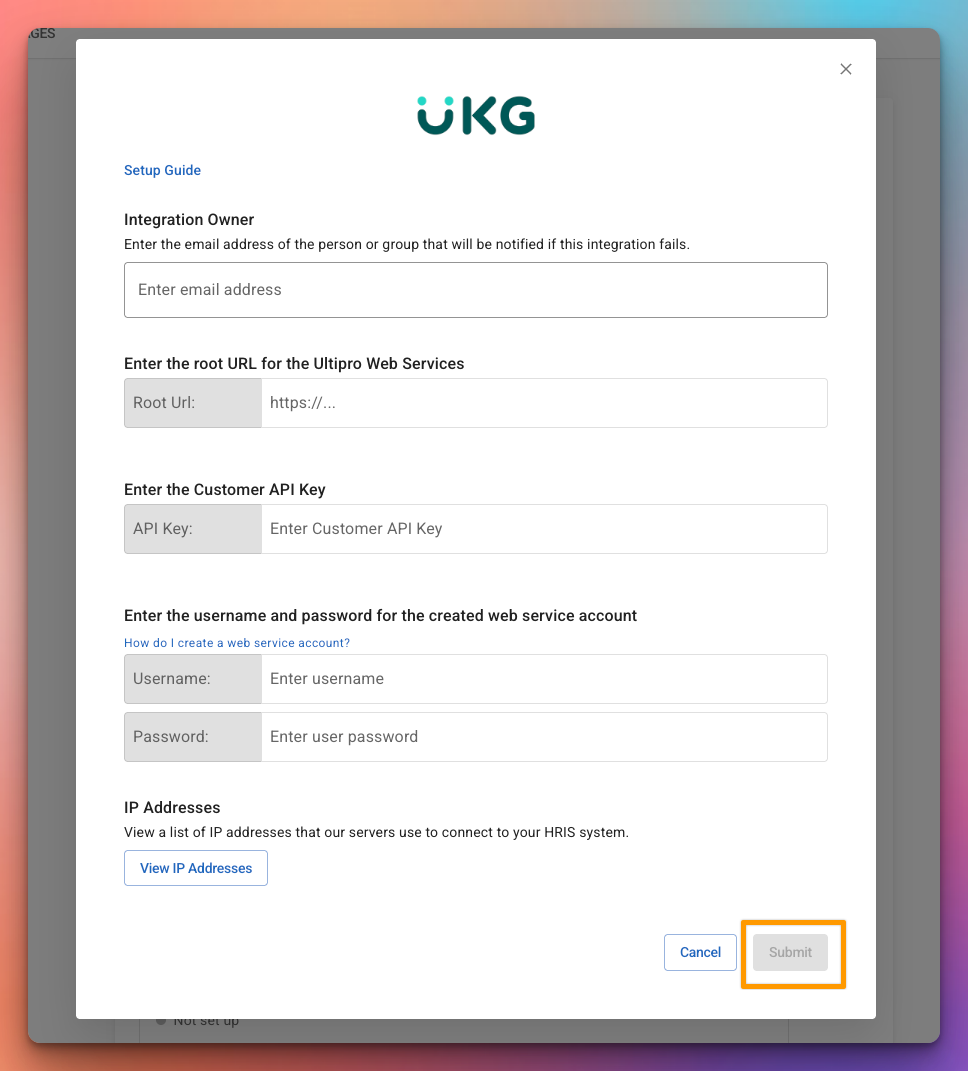Click into the Root Url https field

click(544, 403)
